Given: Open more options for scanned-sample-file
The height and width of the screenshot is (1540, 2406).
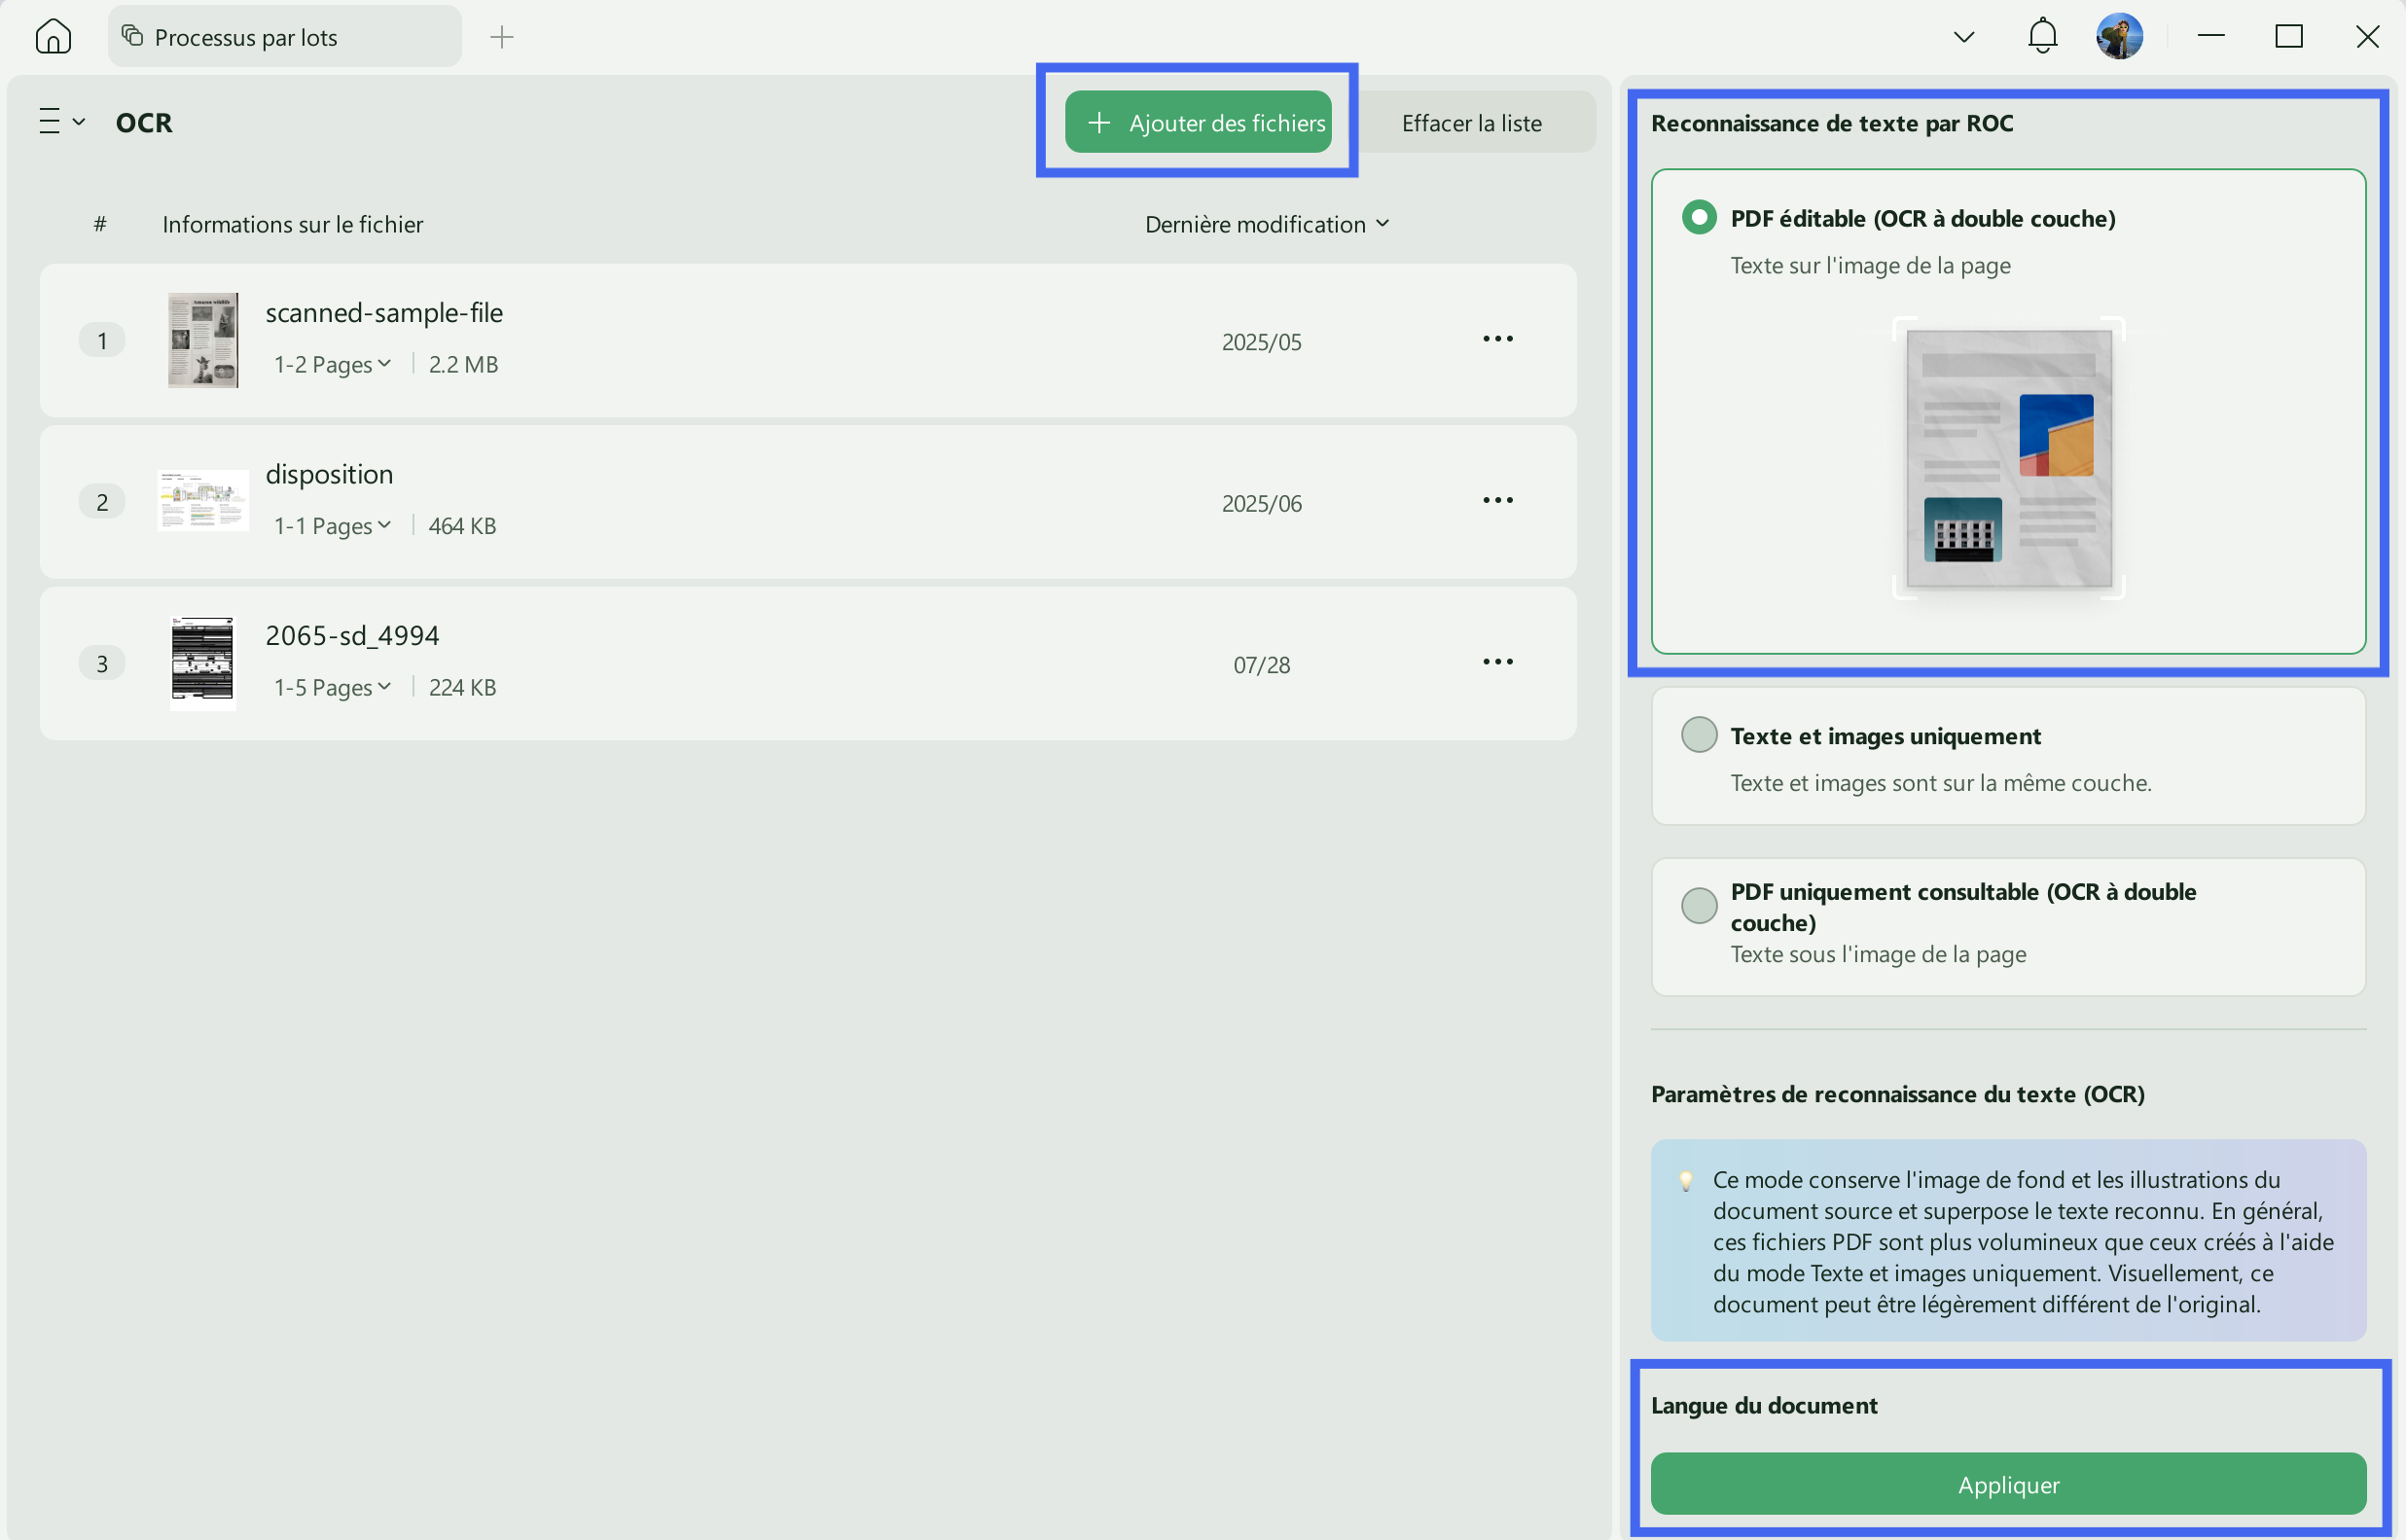Looking at the screenshot, I should (x=1497, y=339).
